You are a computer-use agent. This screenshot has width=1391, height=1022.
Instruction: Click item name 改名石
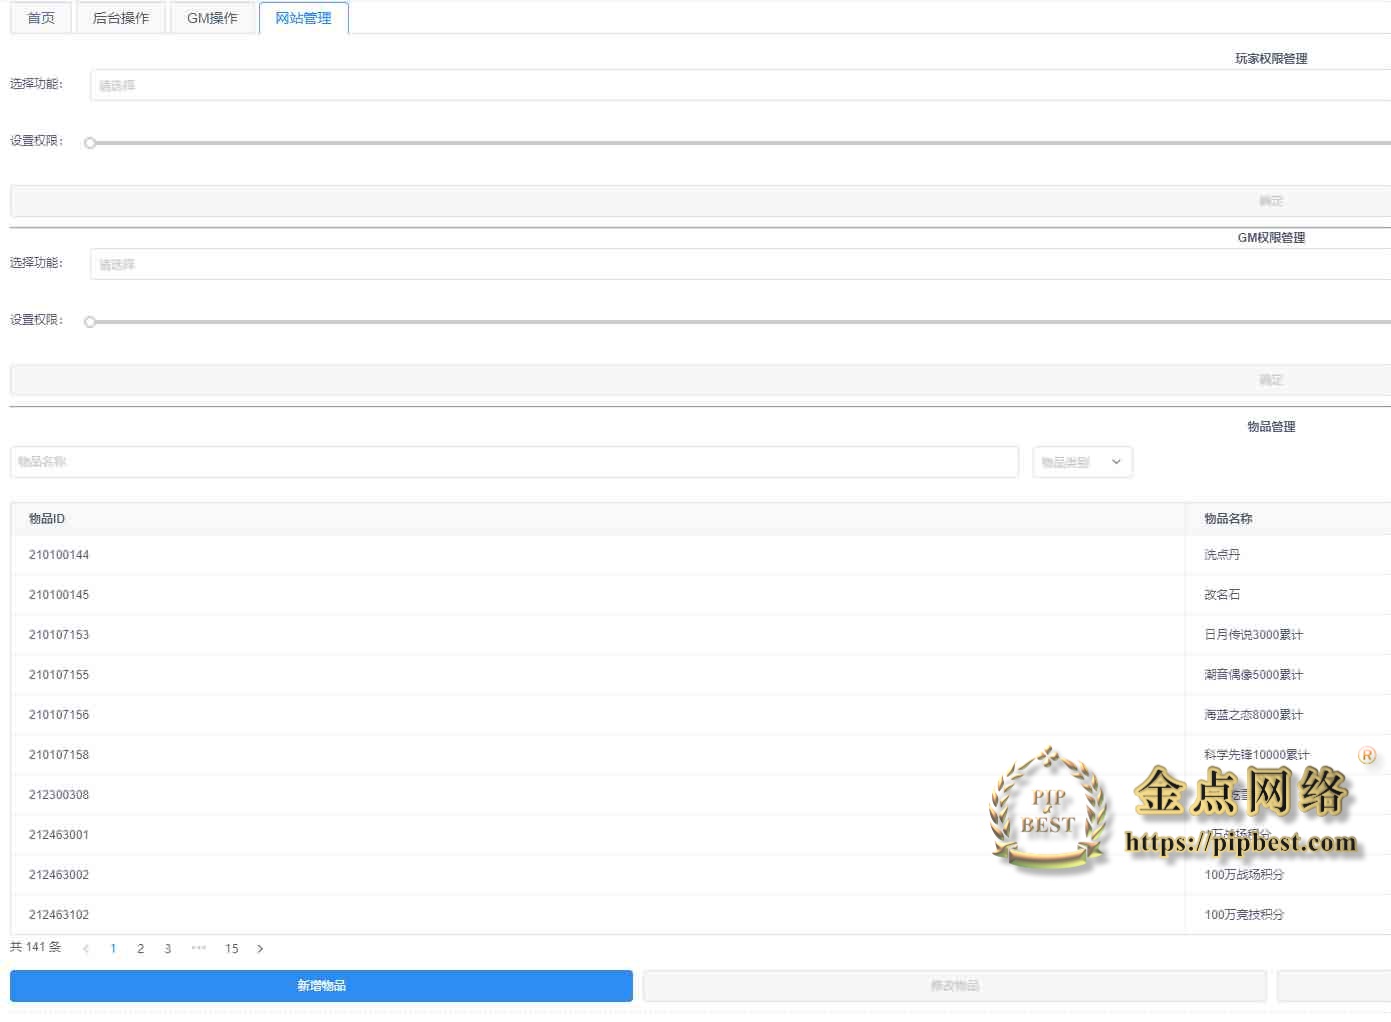[1222, 595]
